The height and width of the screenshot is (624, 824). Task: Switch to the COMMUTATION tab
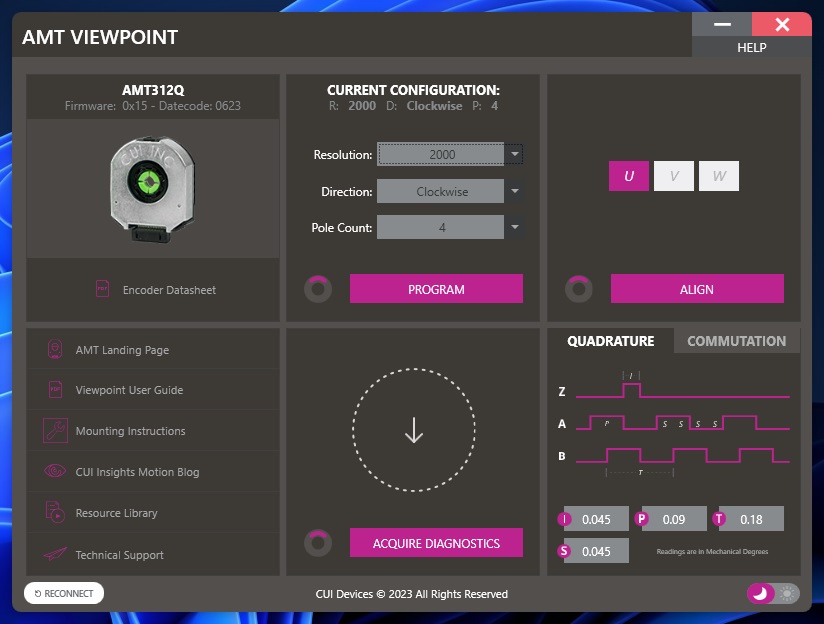(736, 341)
